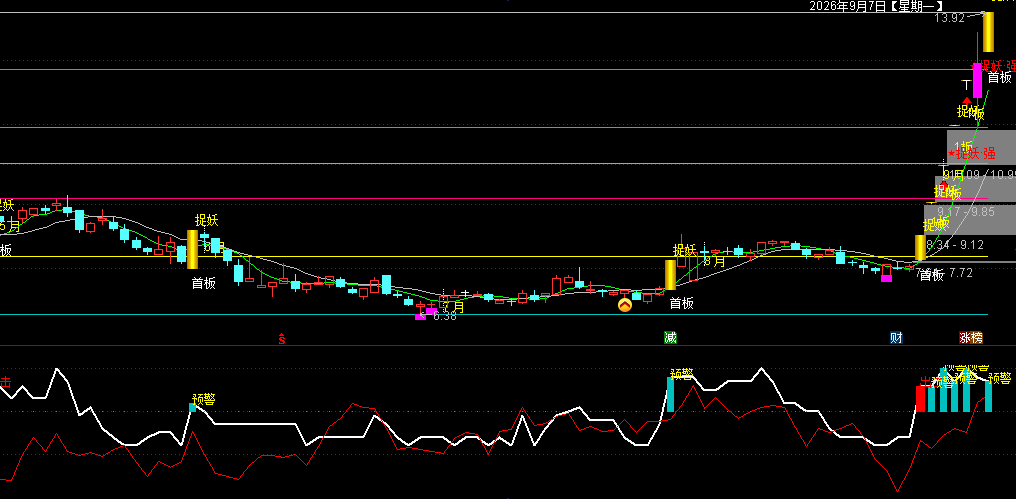Select the gold 首板 candle in June
The image size is (1016, 499).
coord(192,250)
